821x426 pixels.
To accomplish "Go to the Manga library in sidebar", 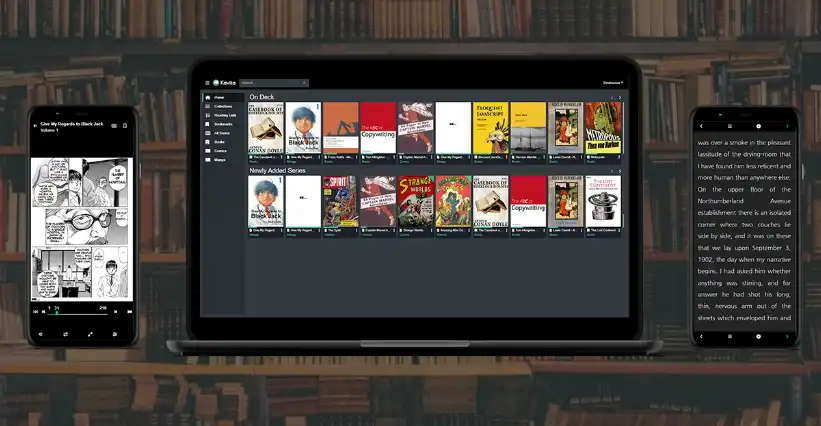I will pos(224,160).
